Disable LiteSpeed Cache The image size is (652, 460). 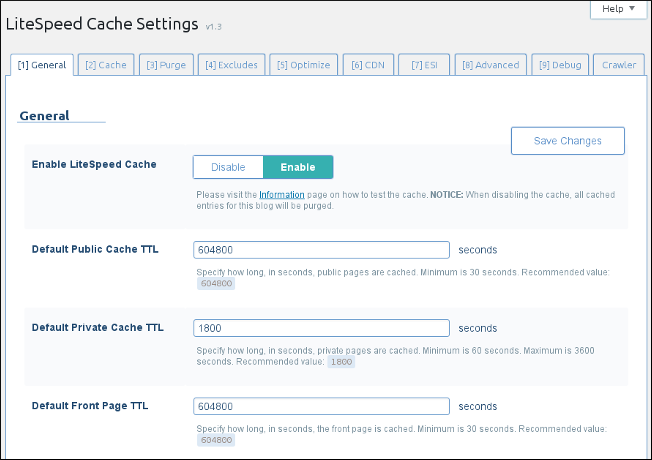click(228, 167)
